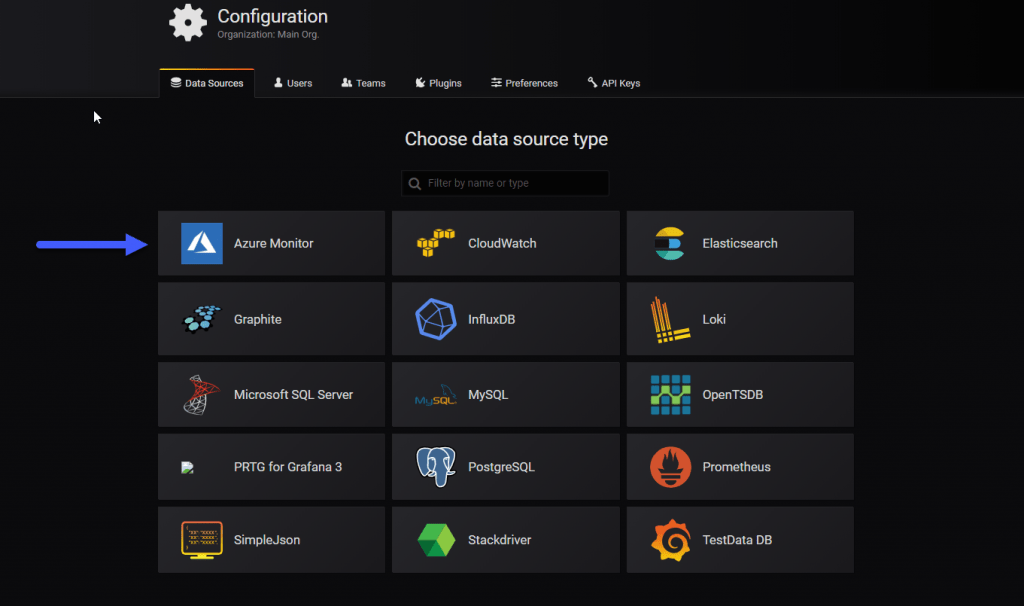Select TestData DB data source label

(x=737, y=540)
